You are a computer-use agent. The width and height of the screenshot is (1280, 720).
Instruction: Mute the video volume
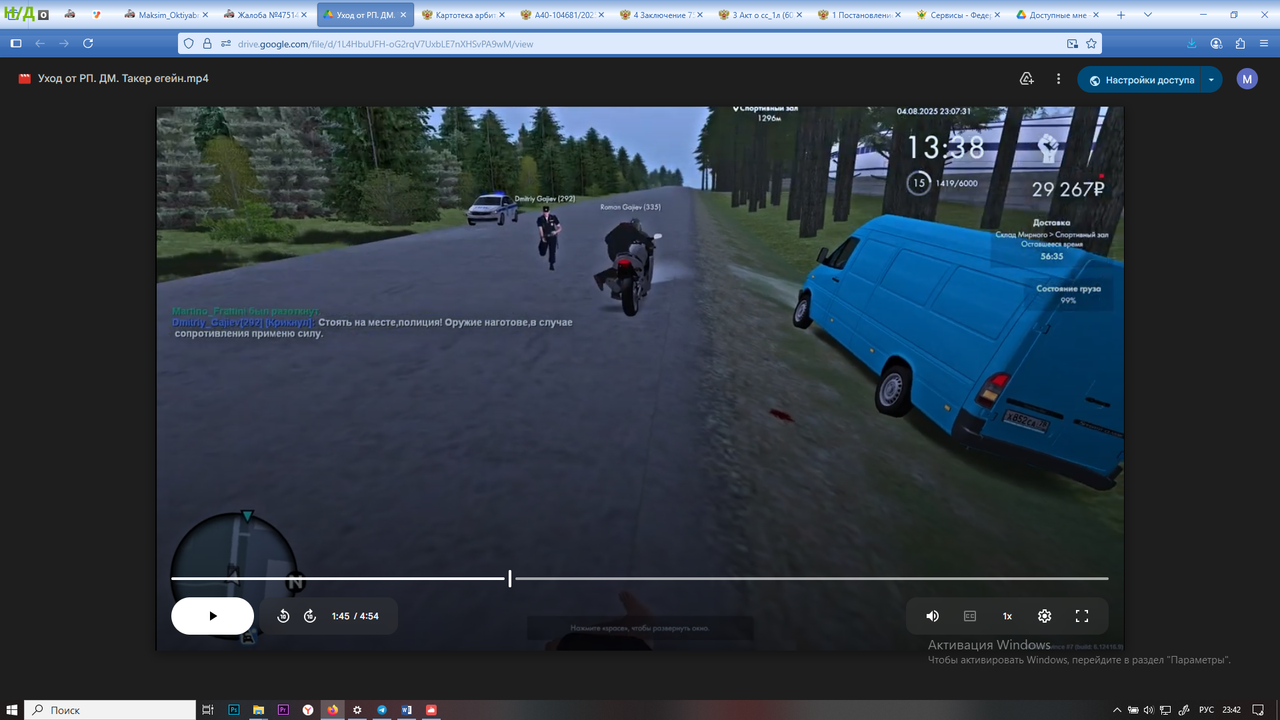[932, 616]
